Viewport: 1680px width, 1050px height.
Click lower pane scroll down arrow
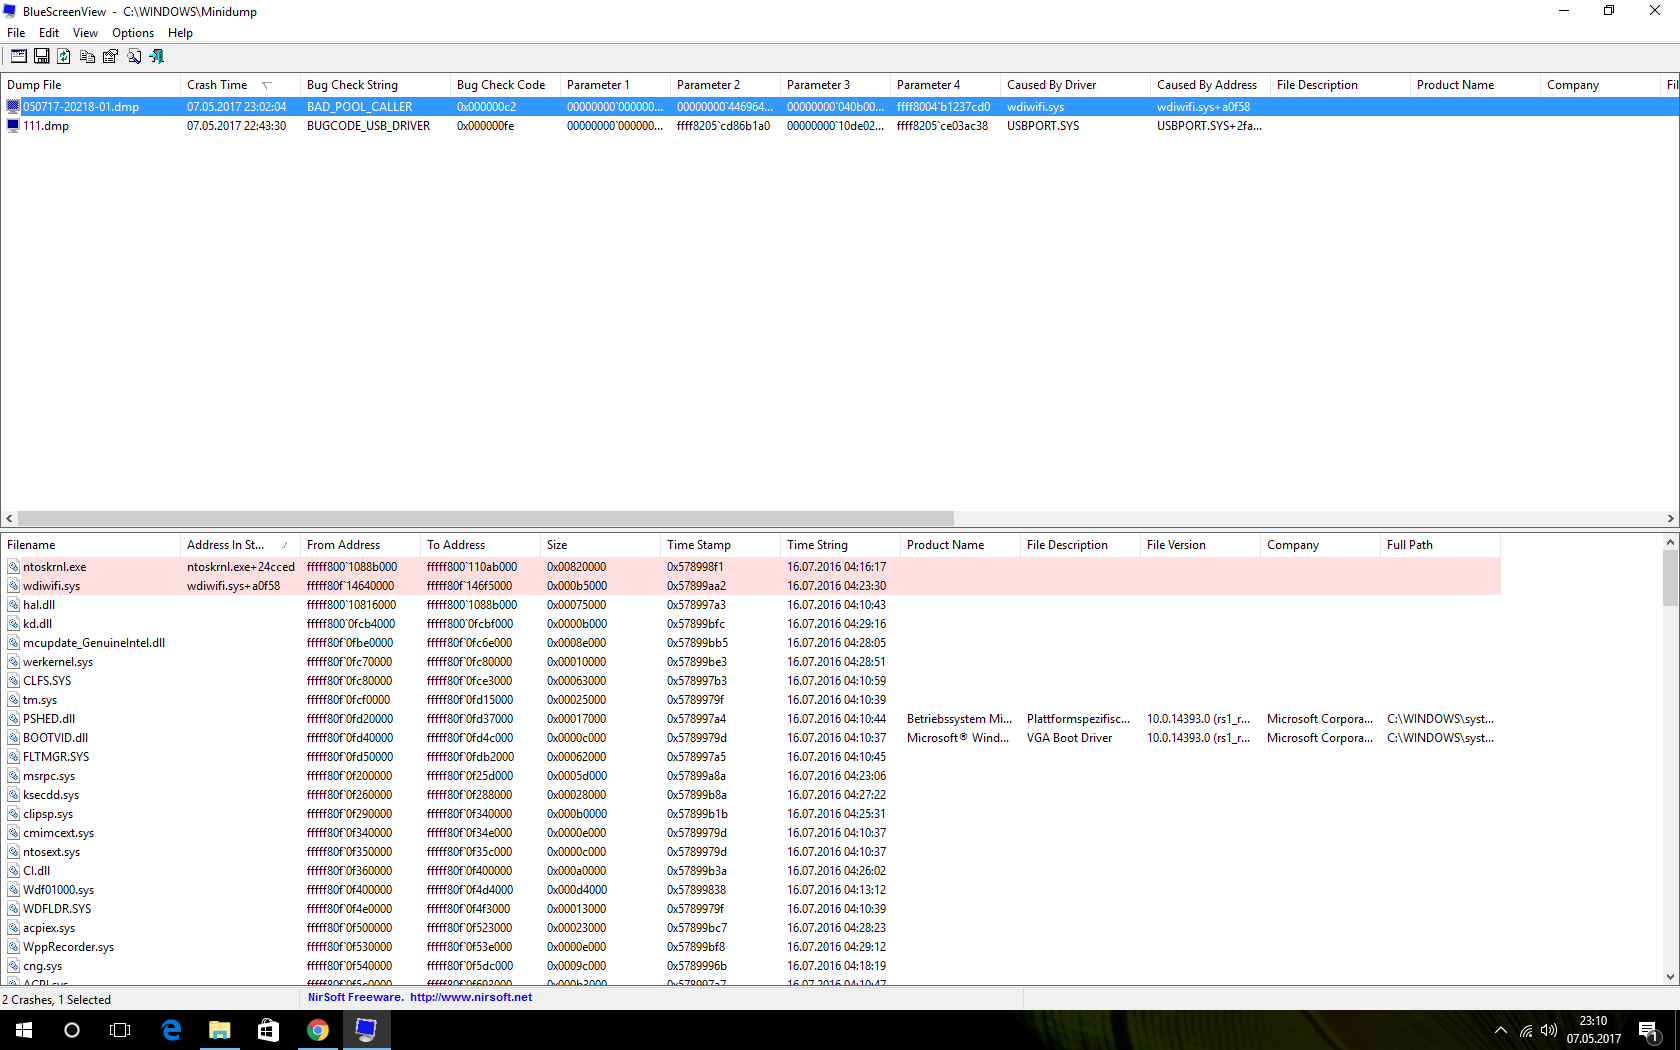(1670, 977)
